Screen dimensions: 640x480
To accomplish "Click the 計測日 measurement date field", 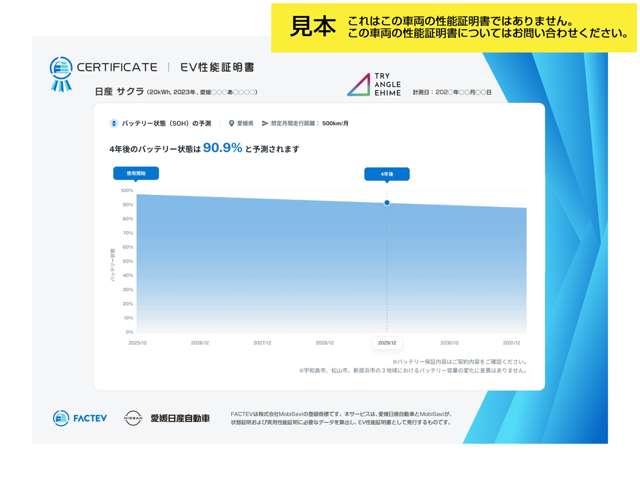I will tap(452, 92).
